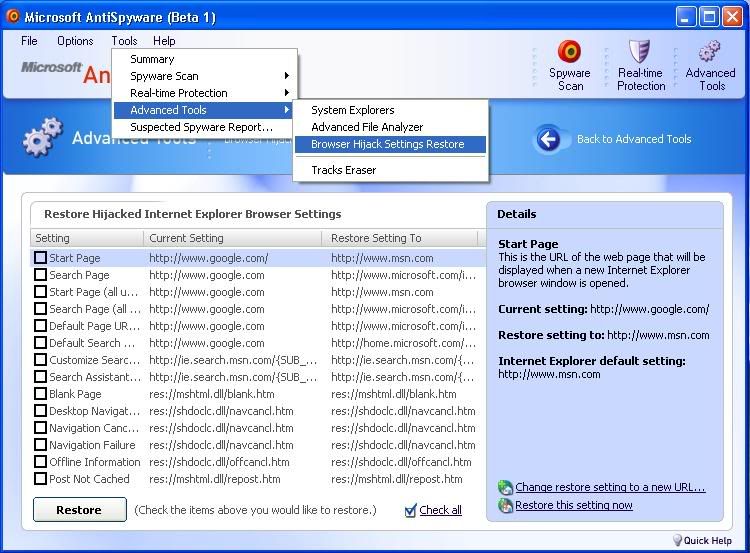The width and height of the screenshot is (750, 553).
Task: Select System Explorers in the submenu
Action: pyautogui.click(x=390, y=110)
